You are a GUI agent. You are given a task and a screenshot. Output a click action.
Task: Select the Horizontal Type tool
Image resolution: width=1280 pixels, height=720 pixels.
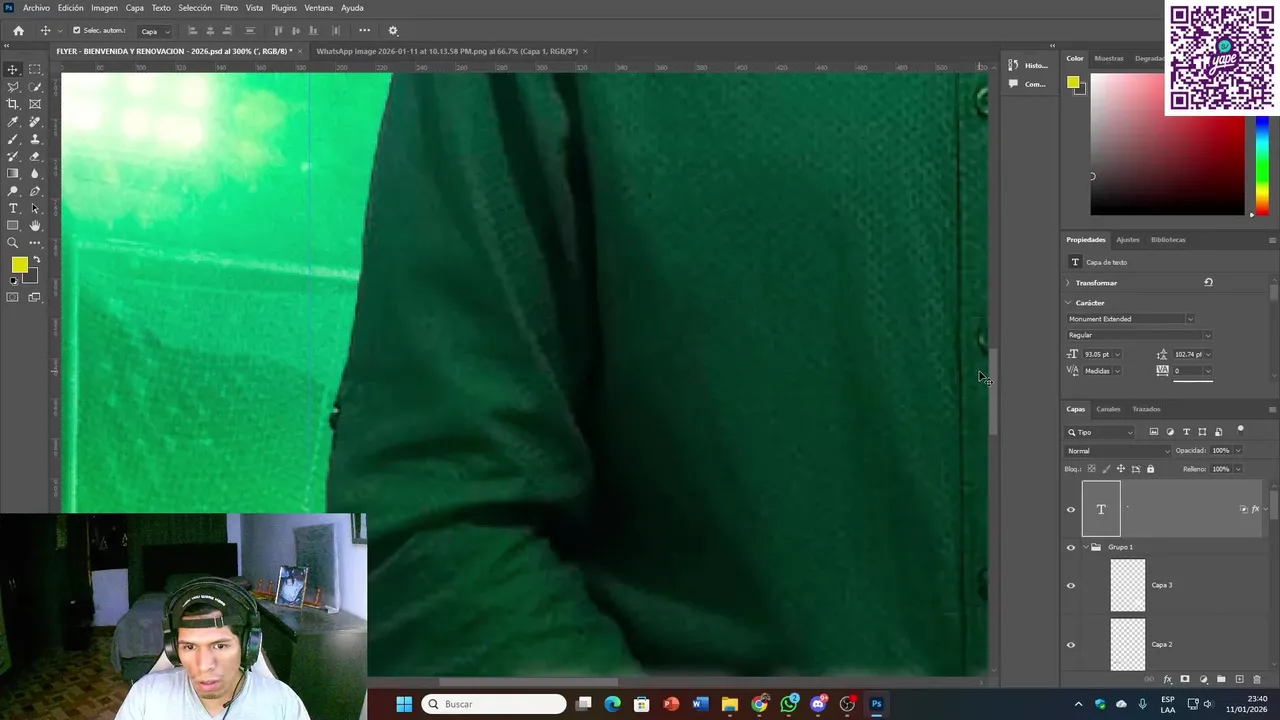click(x=13, y=208)
